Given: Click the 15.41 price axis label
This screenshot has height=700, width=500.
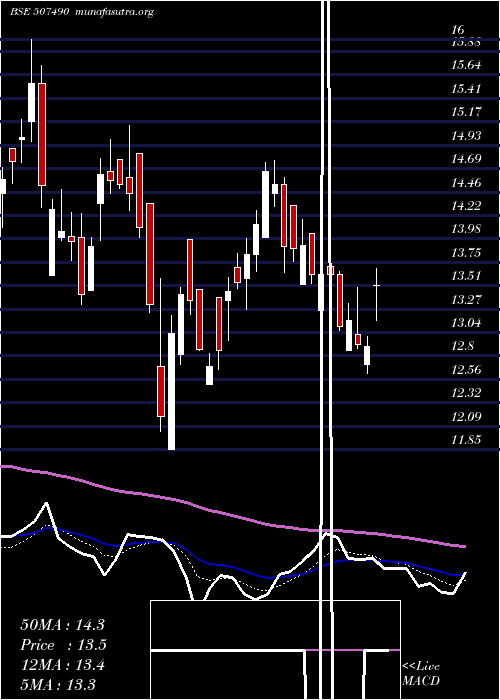Looking at the screenshot, I should (x=466, y=89).
